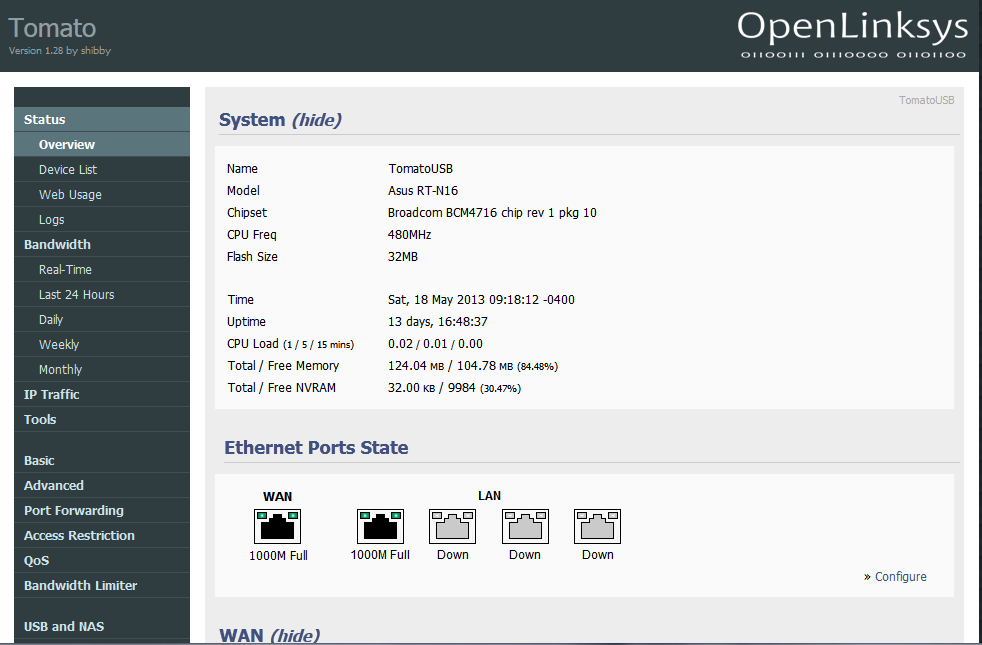The image size is (982, 645).
Task: Click the Total / Free NVRAM label
Action: pyautogui.click(x=281, y=388)
